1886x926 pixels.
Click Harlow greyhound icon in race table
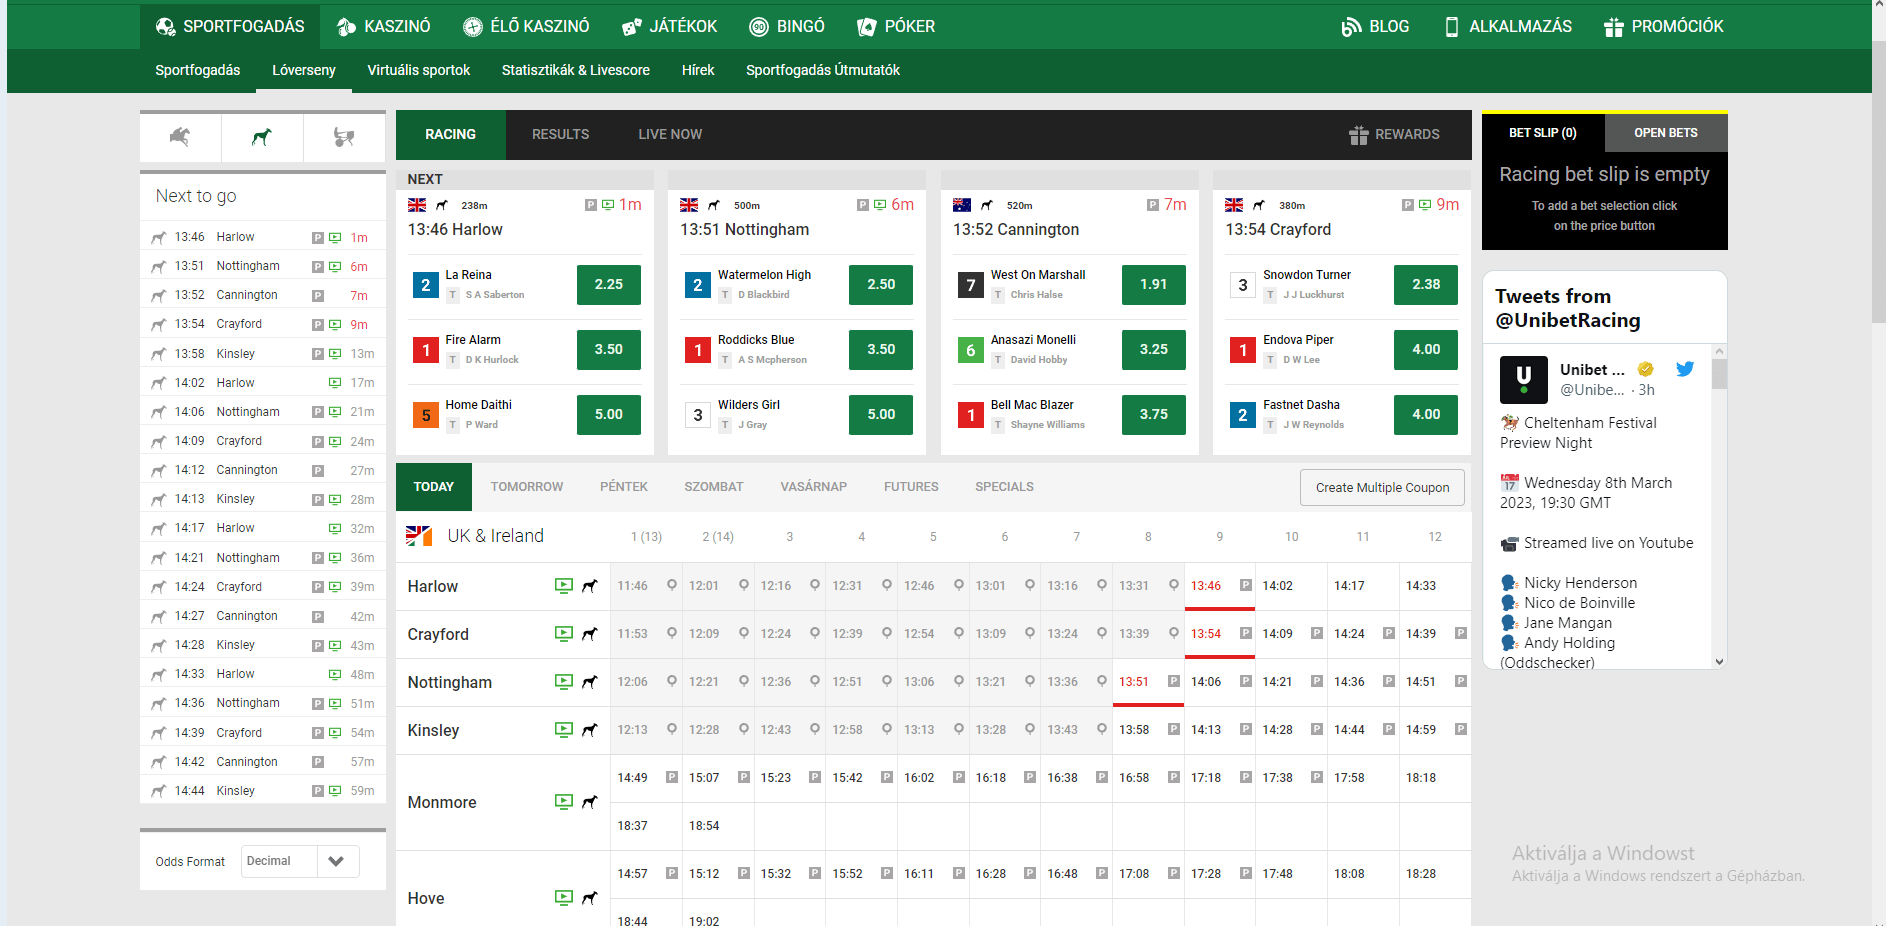tap(590, 586)
